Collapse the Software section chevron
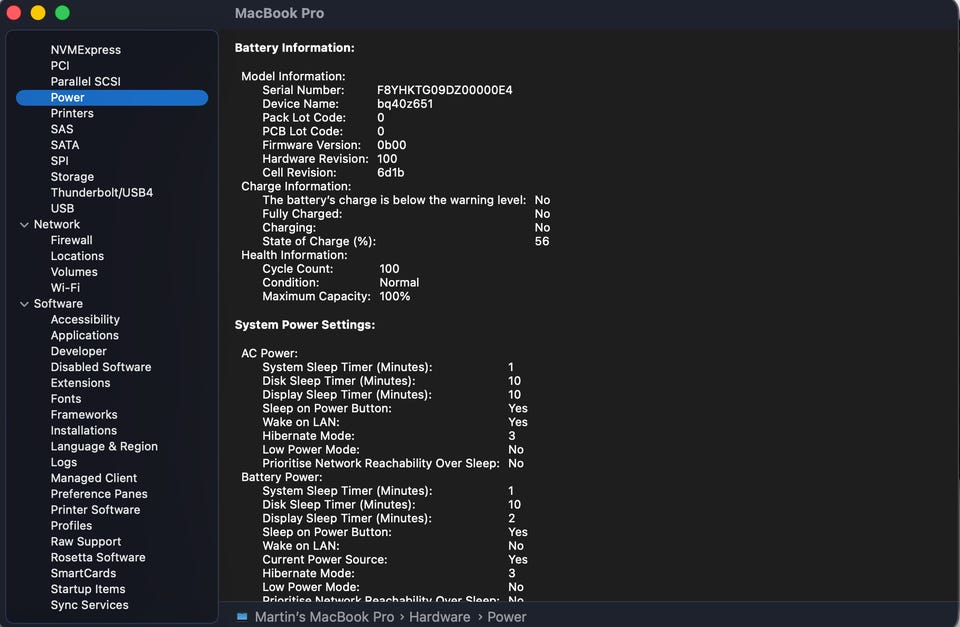960x627 pixels. pos(24,304)
